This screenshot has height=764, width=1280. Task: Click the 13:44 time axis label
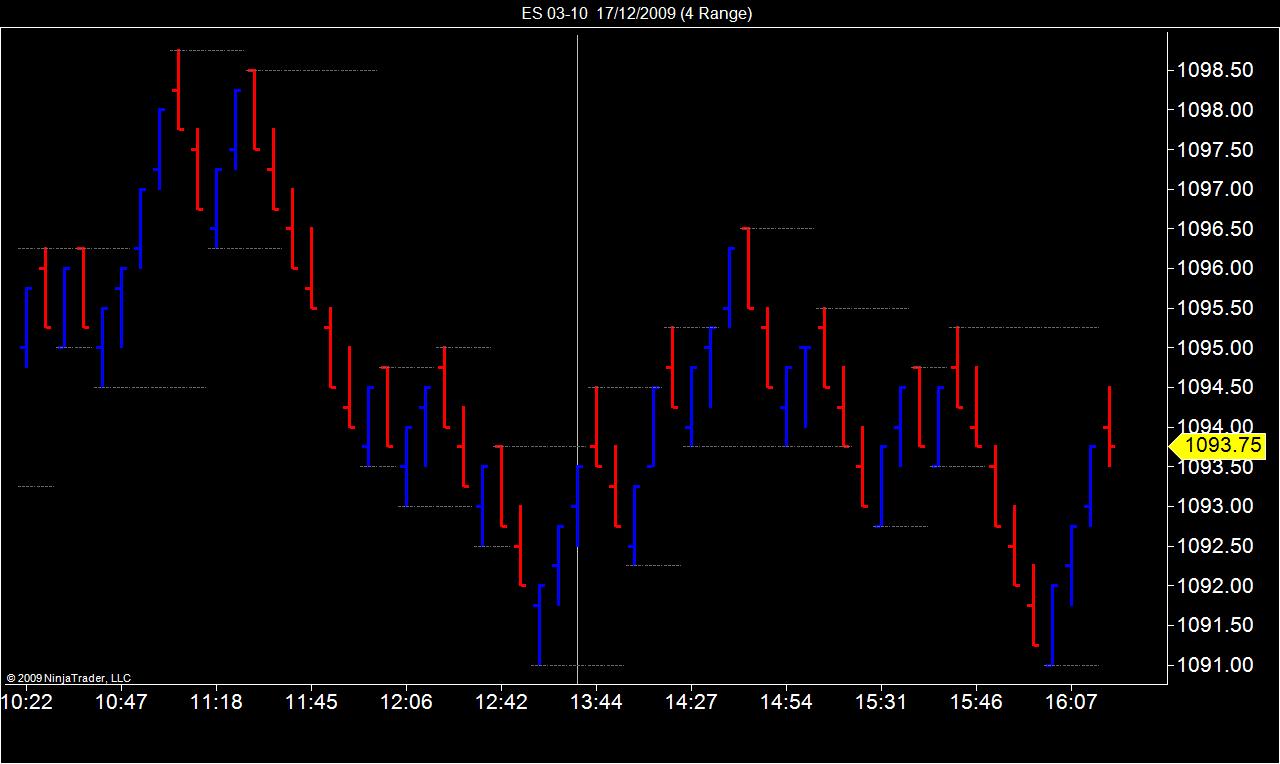coord(597,702)
